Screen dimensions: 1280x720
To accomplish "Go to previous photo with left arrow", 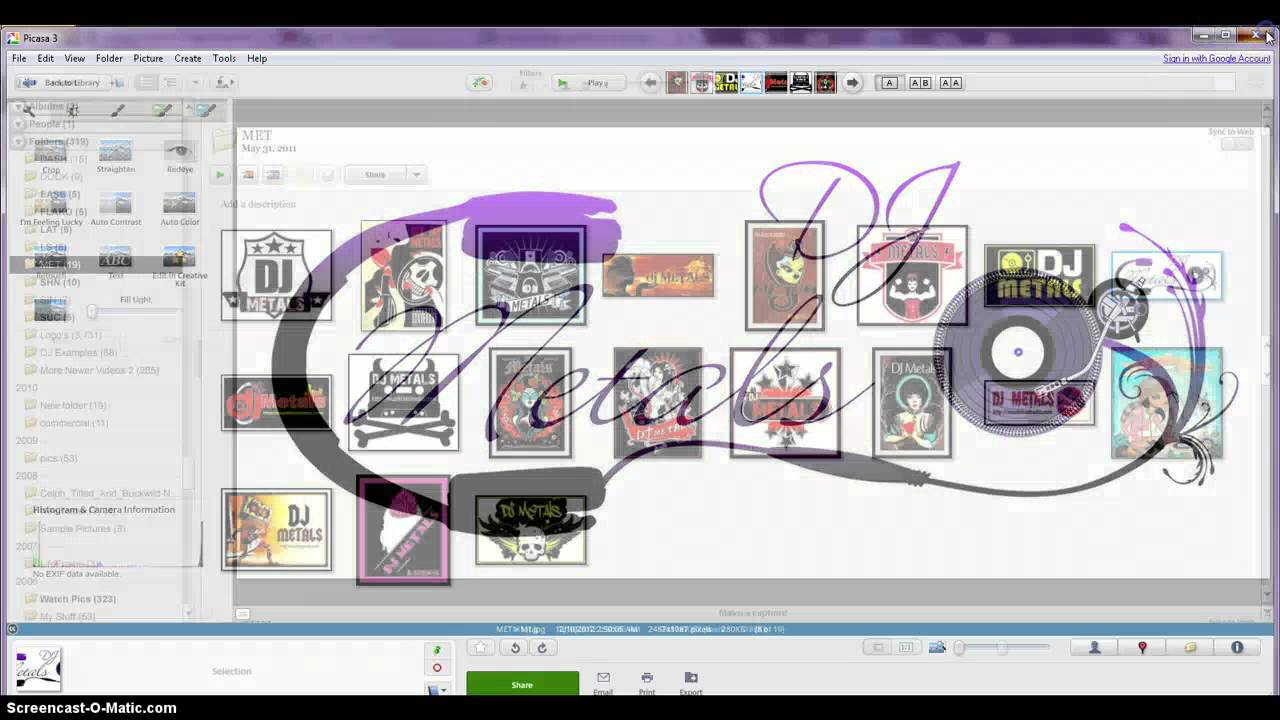I will 651,83.
